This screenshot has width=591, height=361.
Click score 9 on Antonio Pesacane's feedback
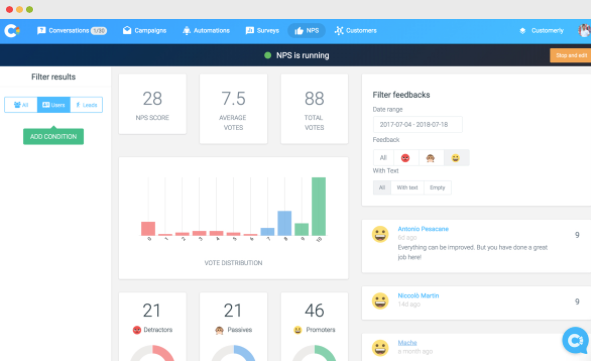(x=577, y=235)
